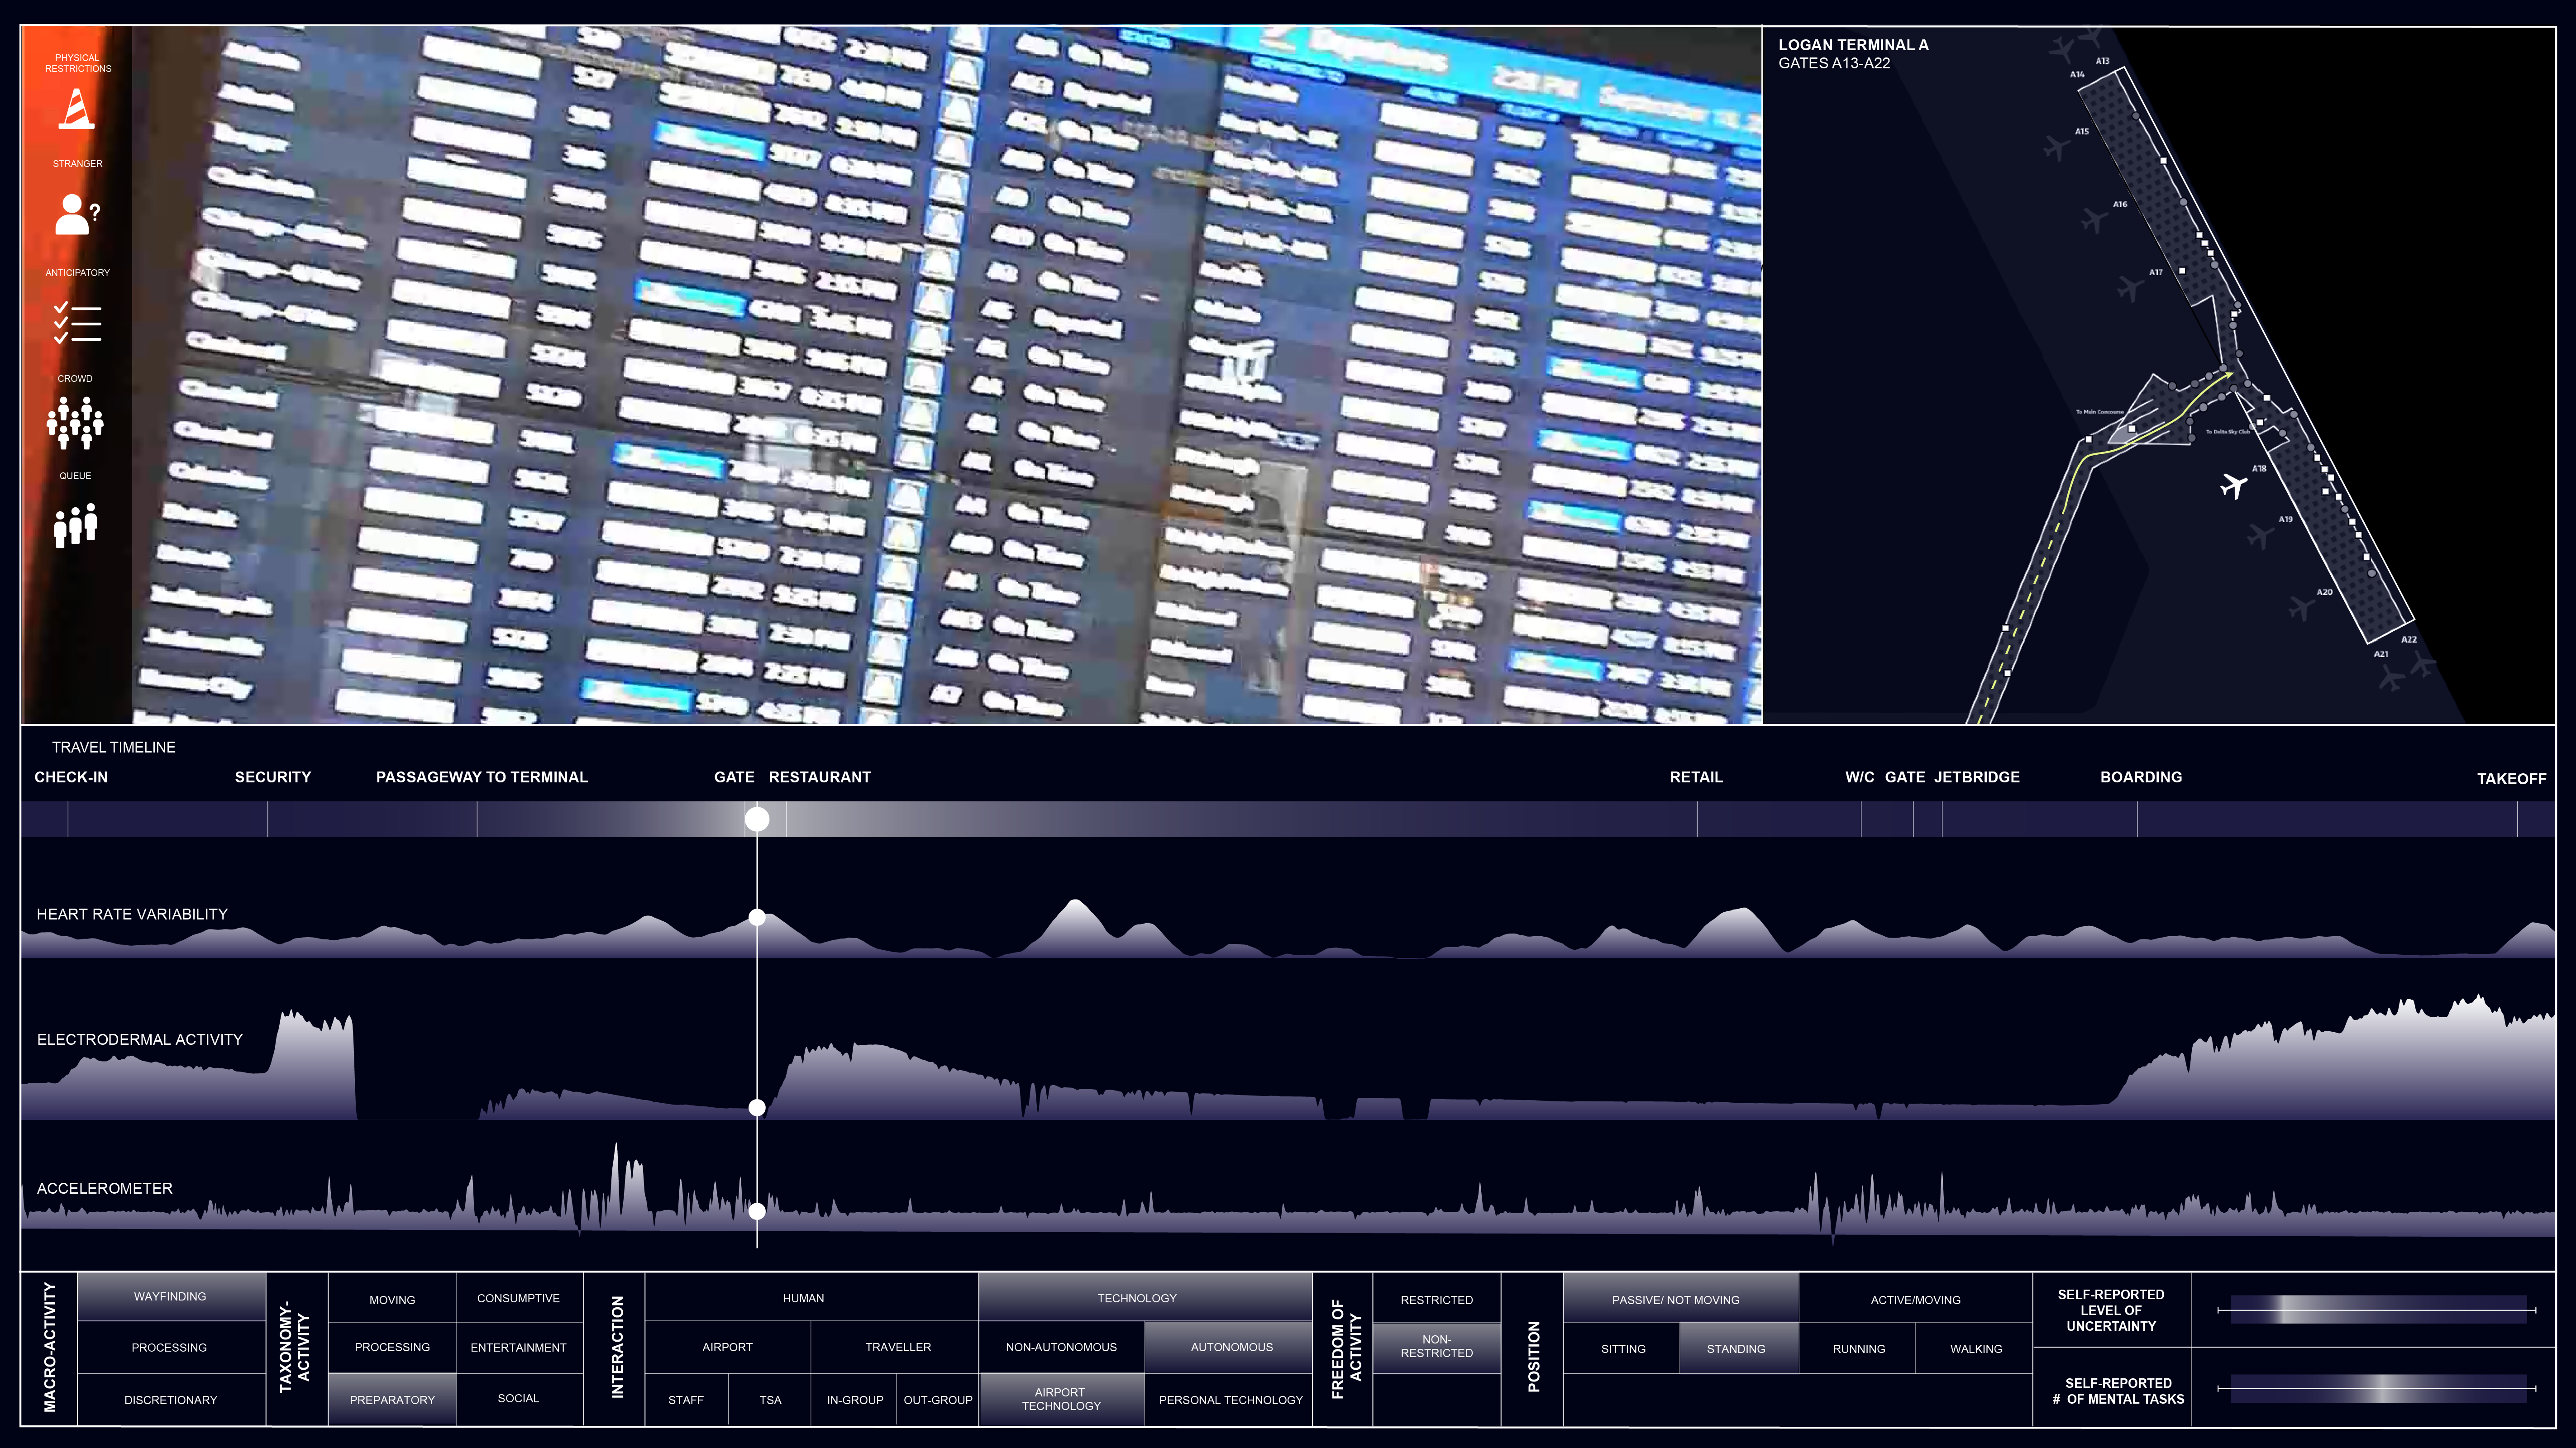Select RESTAURANT timeline stage
2576x1448 pixels.
tap(820, 777)
